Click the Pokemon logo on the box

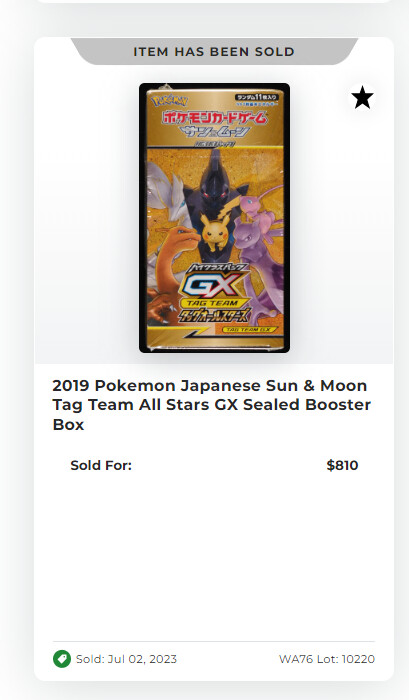(x=170, y=100)
